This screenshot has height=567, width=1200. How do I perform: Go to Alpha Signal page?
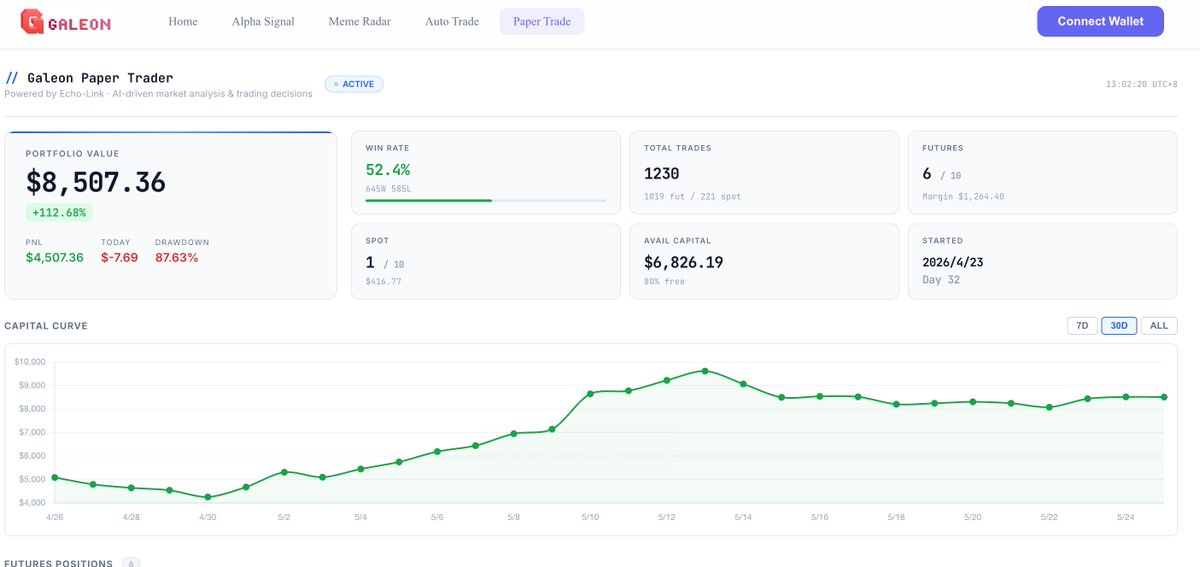pos(263,21)
